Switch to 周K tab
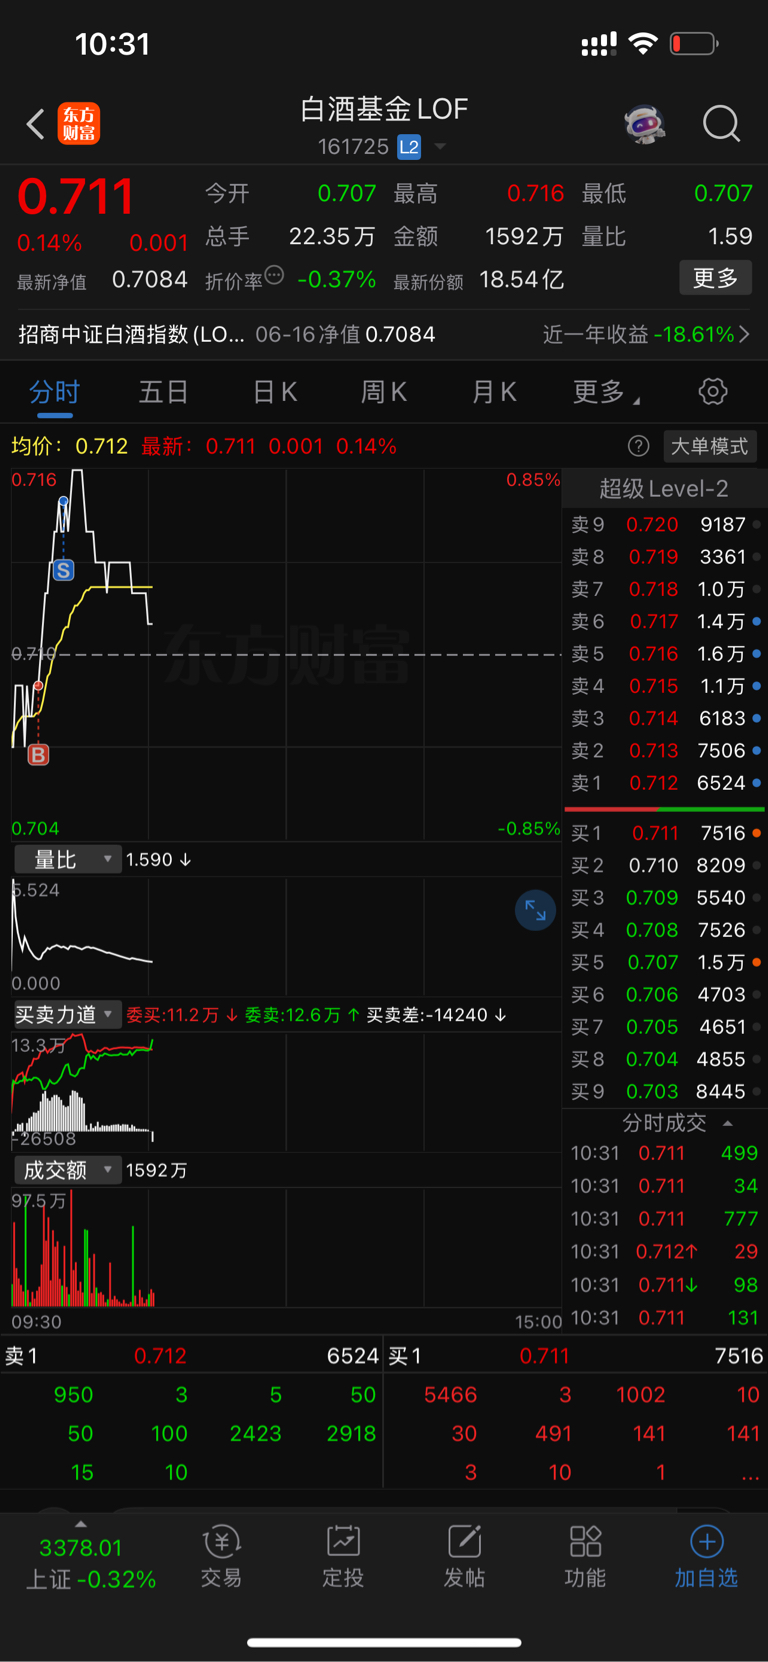The height and width of the screenshot is (1662, 768). pos(384,392)
